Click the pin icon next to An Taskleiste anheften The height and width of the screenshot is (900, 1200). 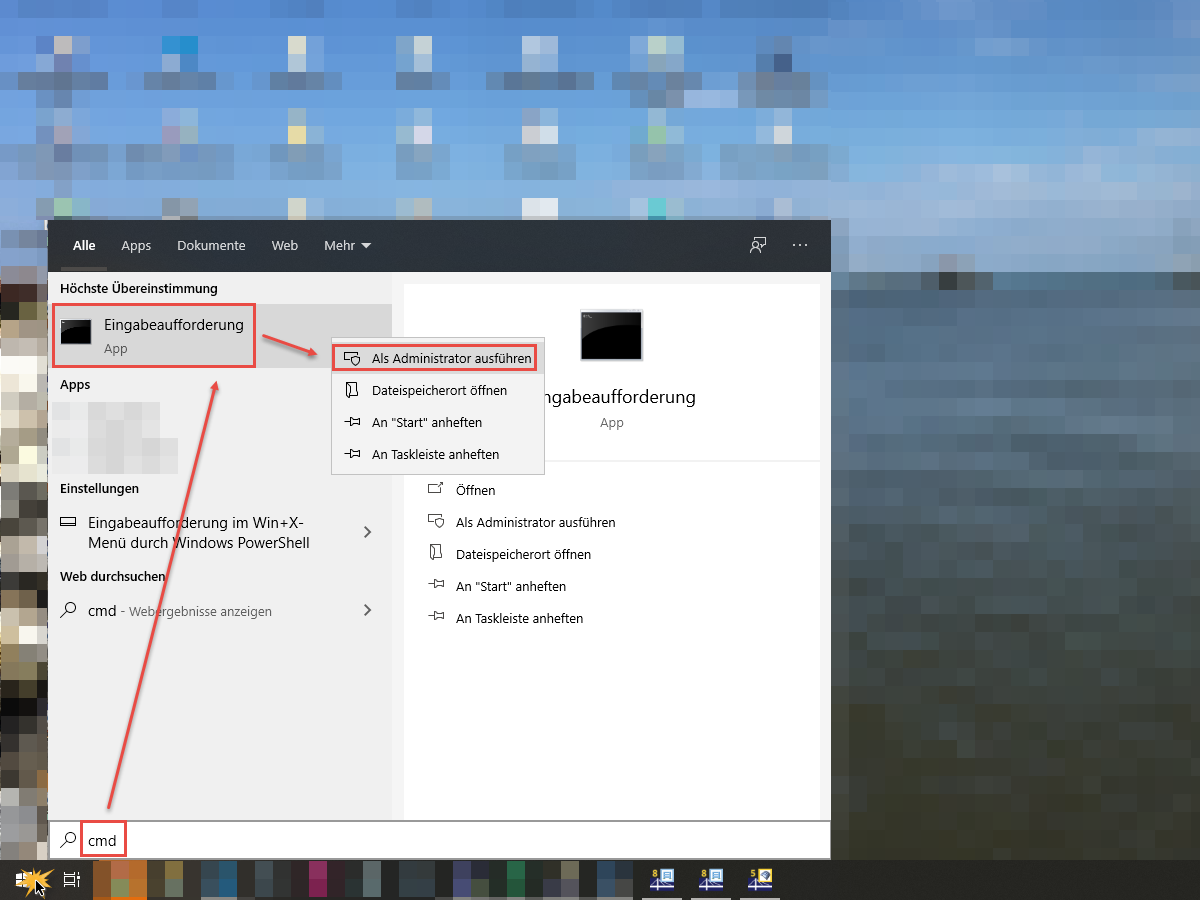click(351, 454)
